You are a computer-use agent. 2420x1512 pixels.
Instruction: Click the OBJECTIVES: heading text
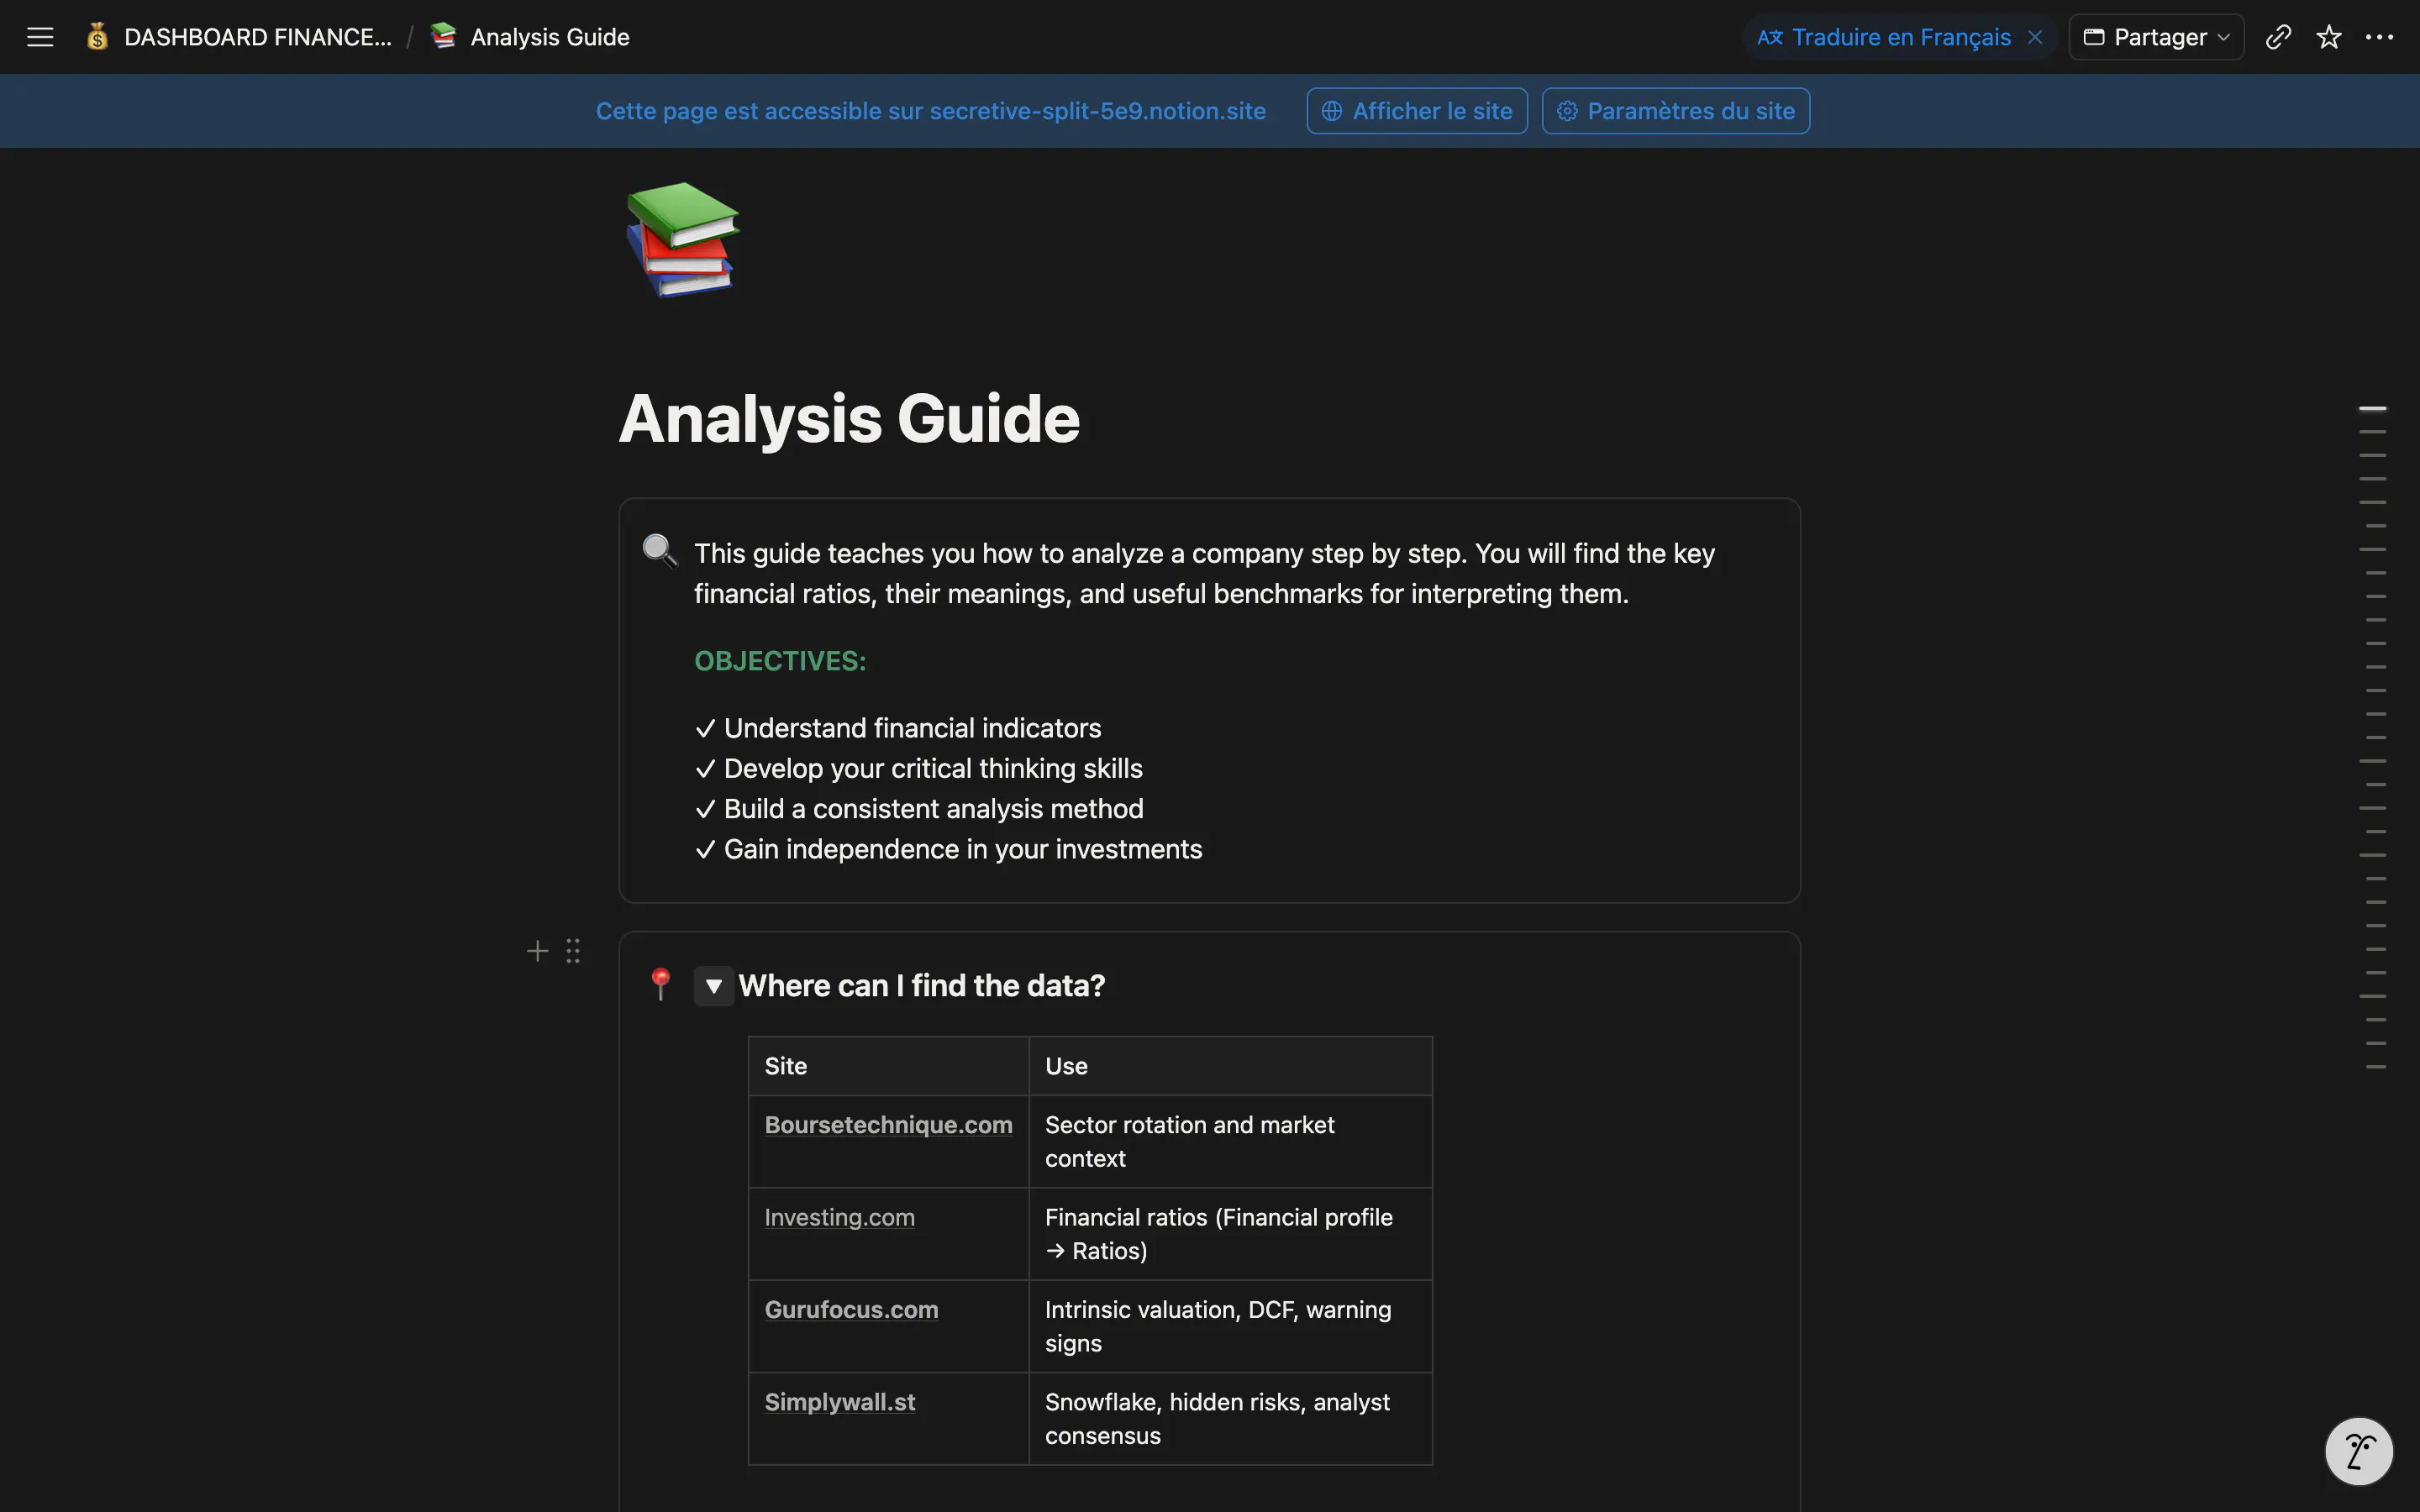[780, 661]
